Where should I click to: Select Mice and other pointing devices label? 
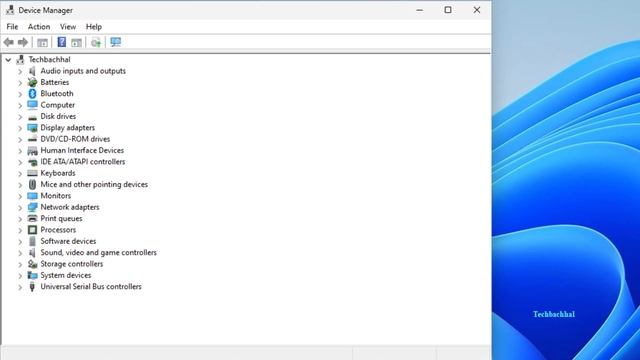point(94,184)
